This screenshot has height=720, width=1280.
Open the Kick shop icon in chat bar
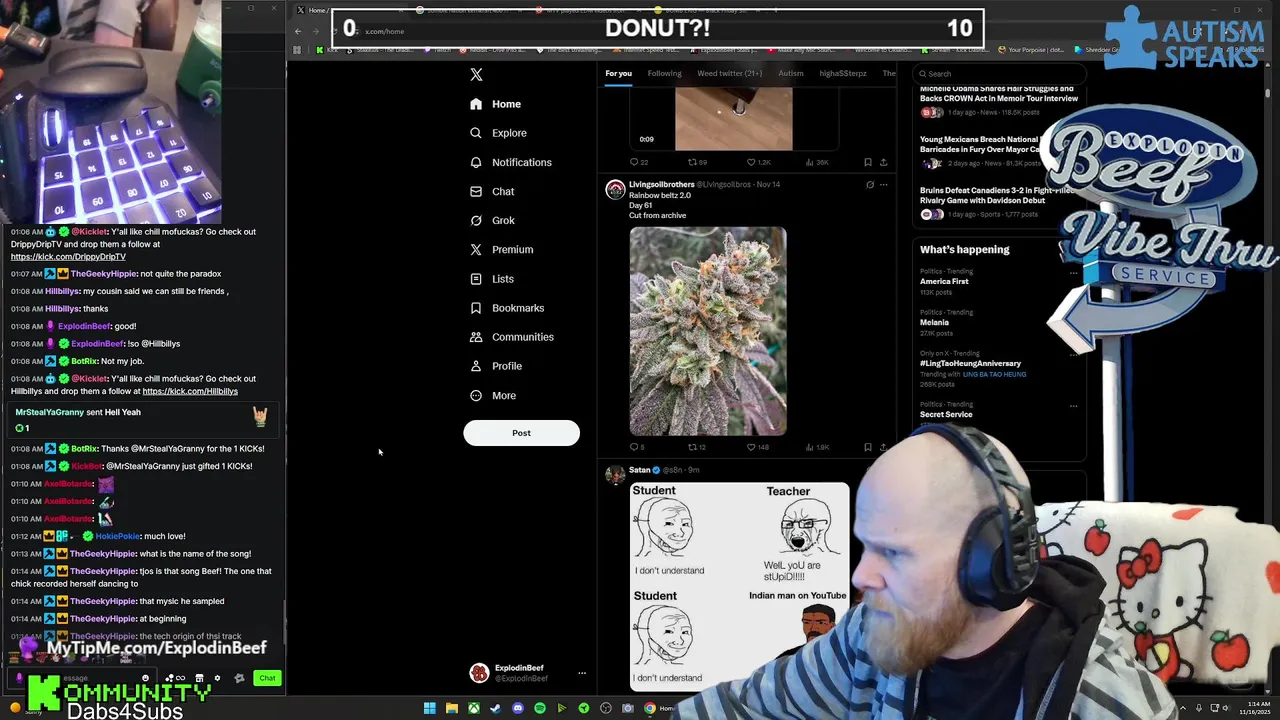point(198,678)
